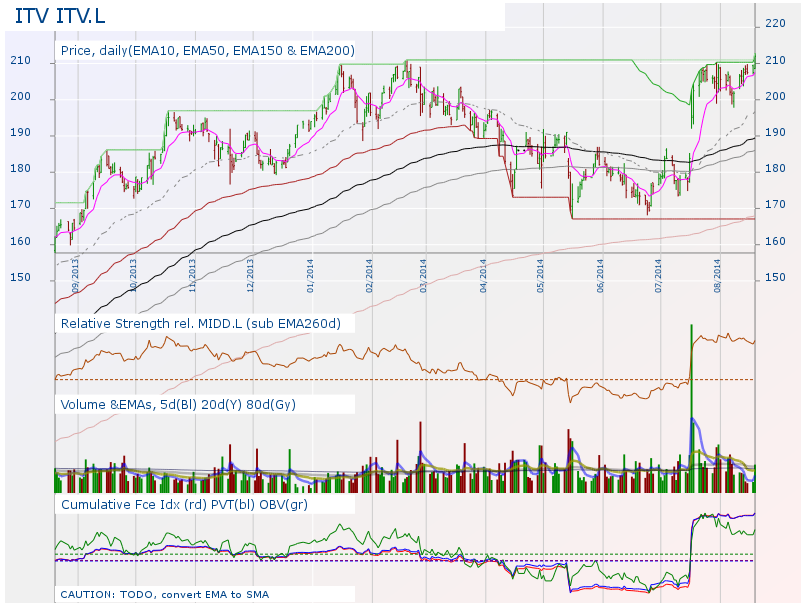This screenshot has width=801, height=603.
Task: Click the 210 value on left price axis
Action: pyautogui.click(x=20, y=60)
